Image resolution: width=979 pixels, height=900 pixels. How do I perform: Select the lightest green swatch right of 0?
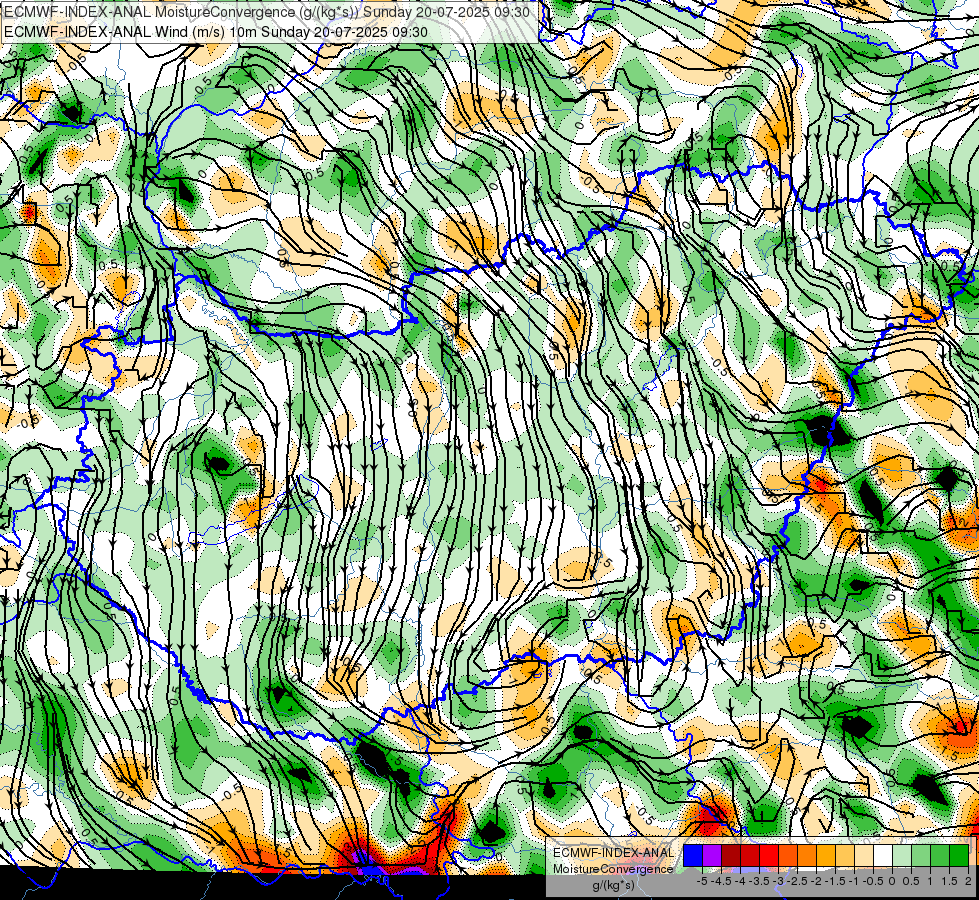pyautogui.click(x=902, y=855)
